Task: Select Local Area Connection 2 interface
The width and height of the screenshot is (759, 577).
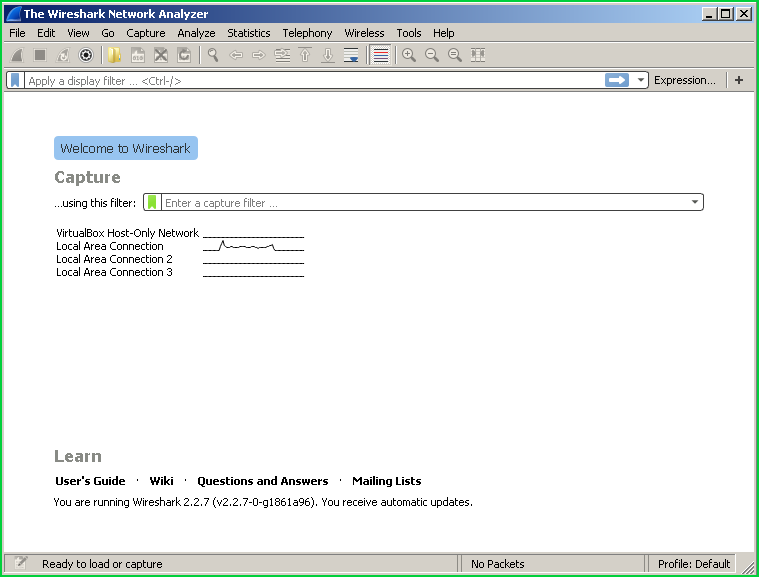Action: tap(114, 259)
